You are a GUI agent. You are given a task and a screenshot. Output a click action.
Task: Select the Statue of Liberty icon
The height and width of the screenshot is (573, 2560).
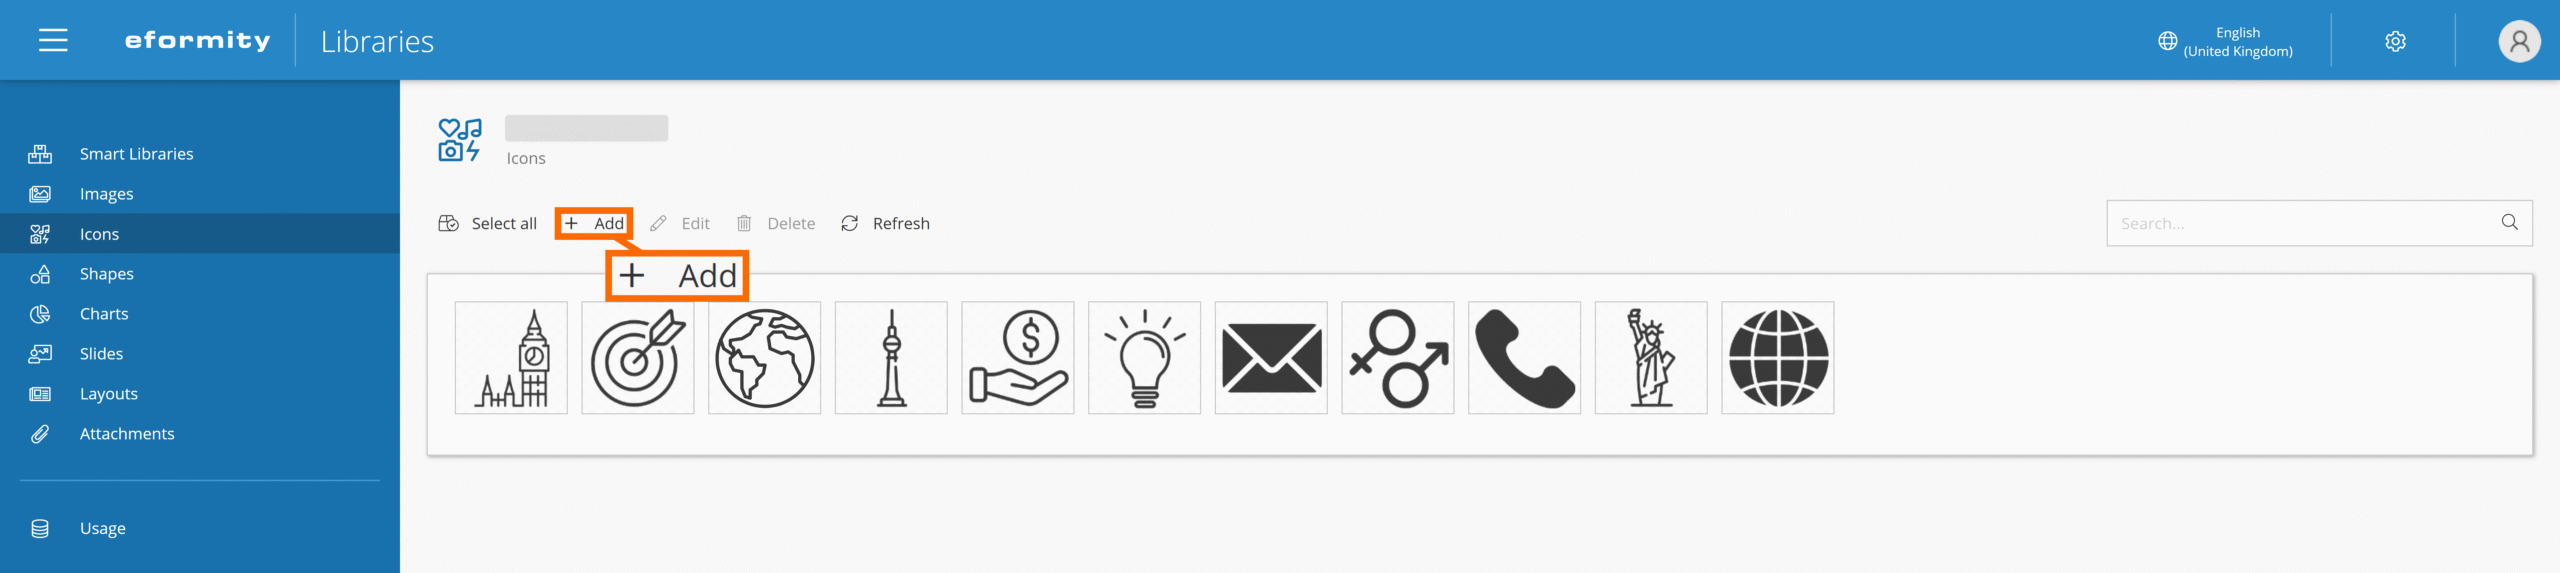[1651, 358]
